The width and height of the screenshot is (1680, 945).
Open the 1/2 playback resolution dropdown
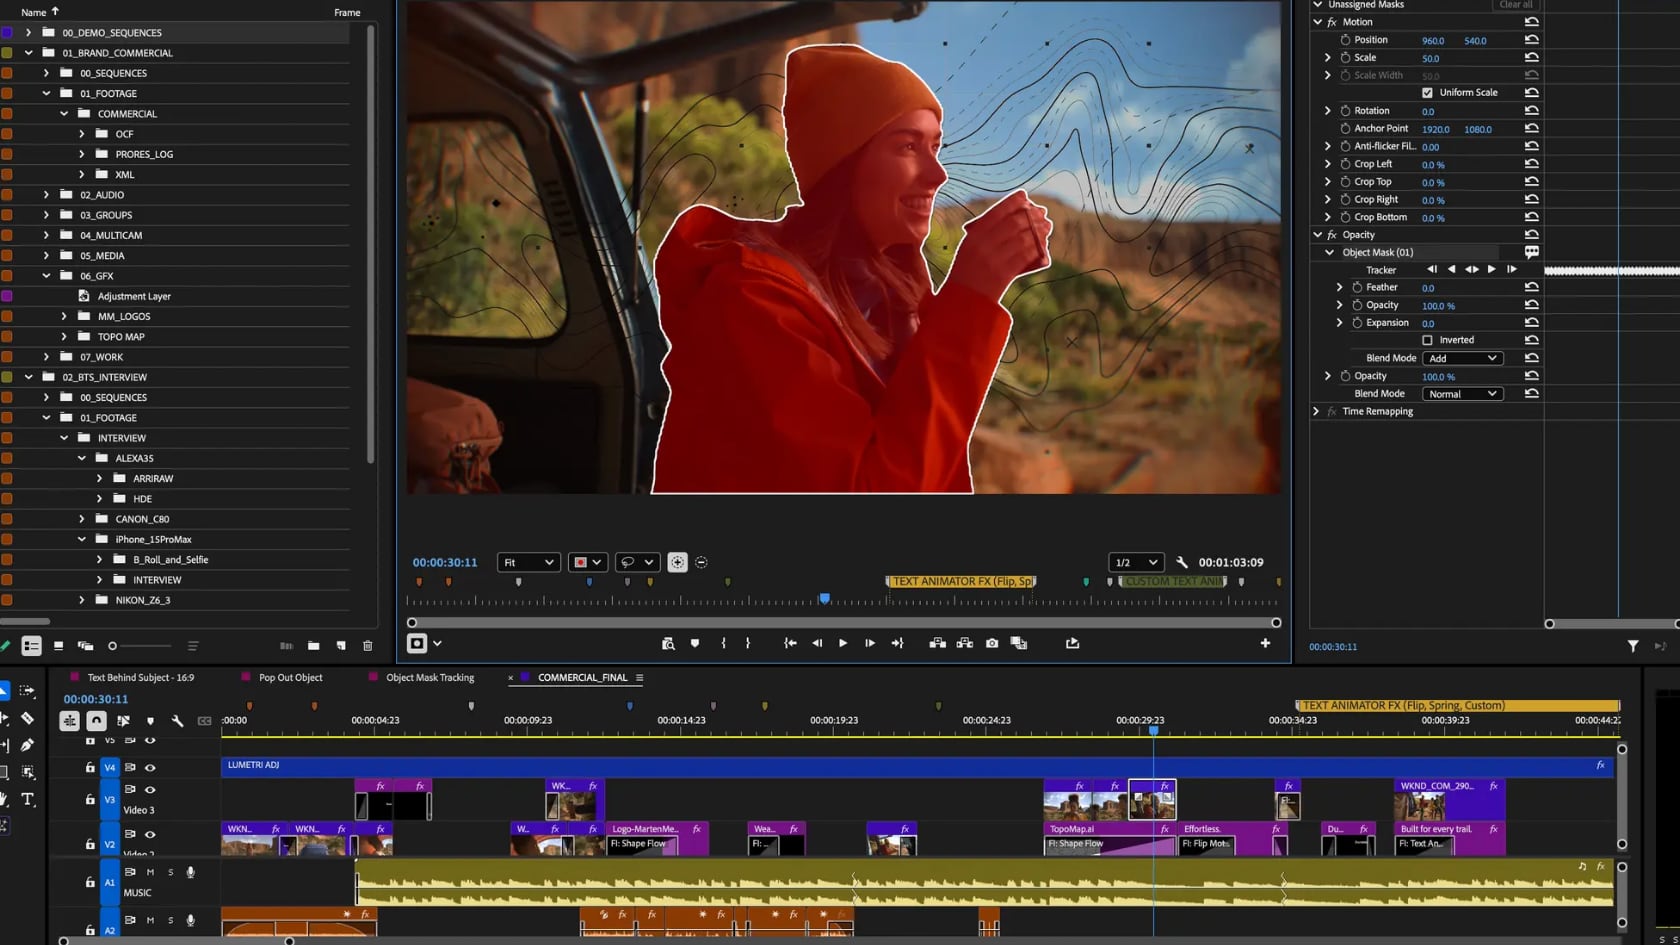click(x=1135, y=561)
